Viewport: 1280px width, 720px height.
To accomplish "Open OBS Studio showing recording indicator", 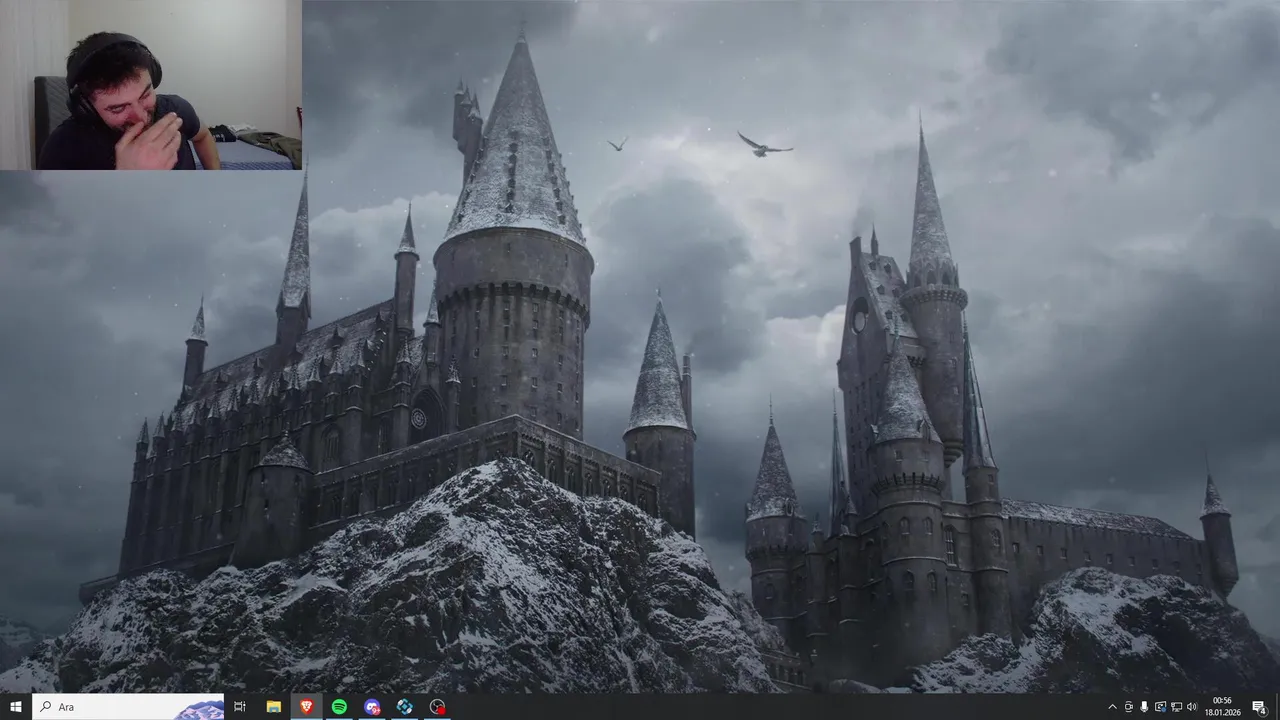I will tap(437, 707).
